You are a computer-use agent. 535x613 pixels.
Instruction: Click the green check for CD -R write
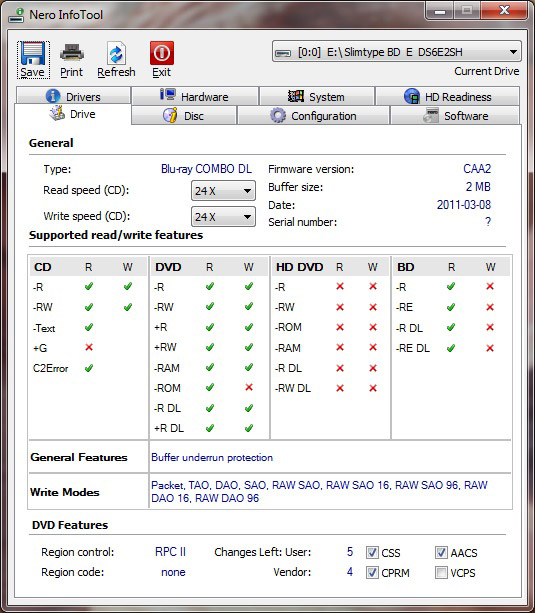128,286
